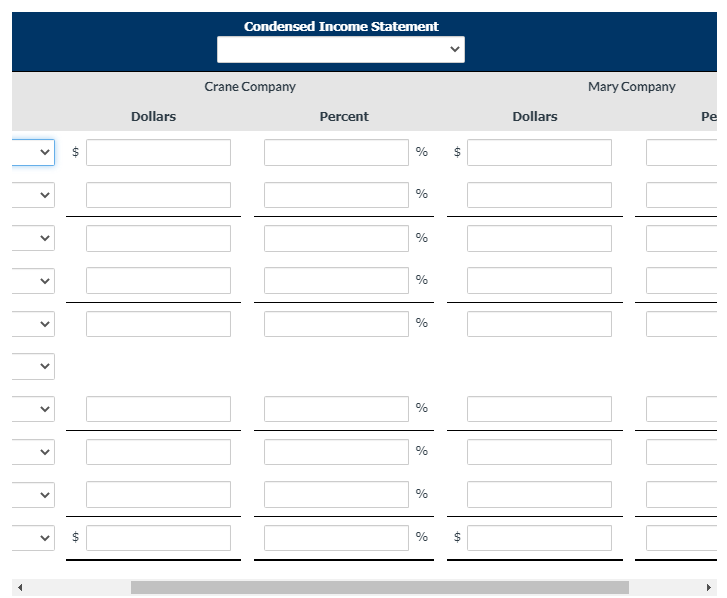Click the 'Crane Company' column heading
The image size is (727, 598).
click(250, 87)
